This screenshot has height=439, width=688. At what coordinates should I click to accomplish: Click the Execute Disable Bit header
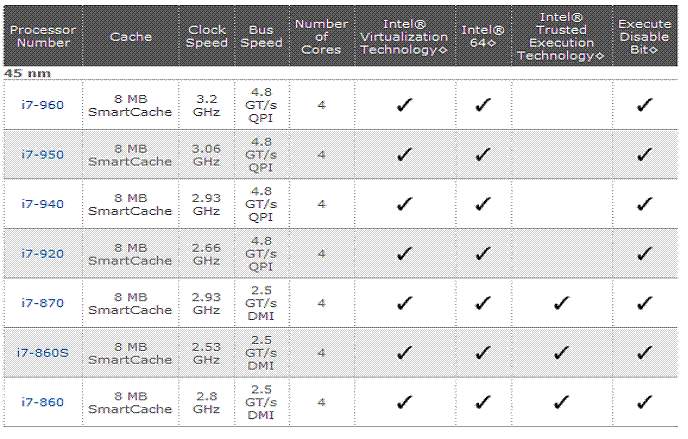[645, 37]
